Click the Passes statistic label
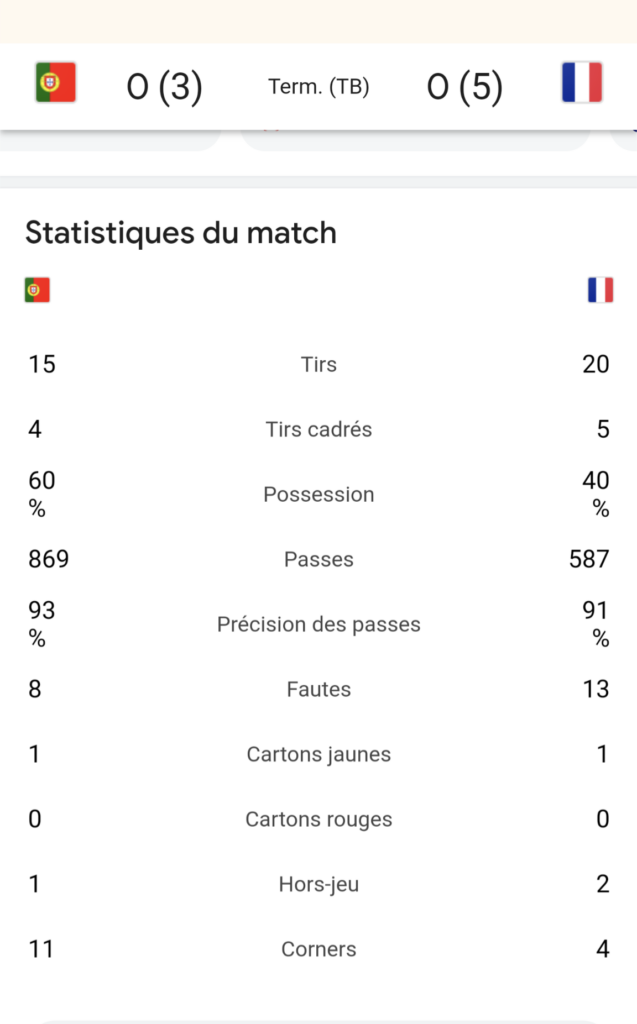Viewport: 637px width, 1024px height. [x=319, y=559]
